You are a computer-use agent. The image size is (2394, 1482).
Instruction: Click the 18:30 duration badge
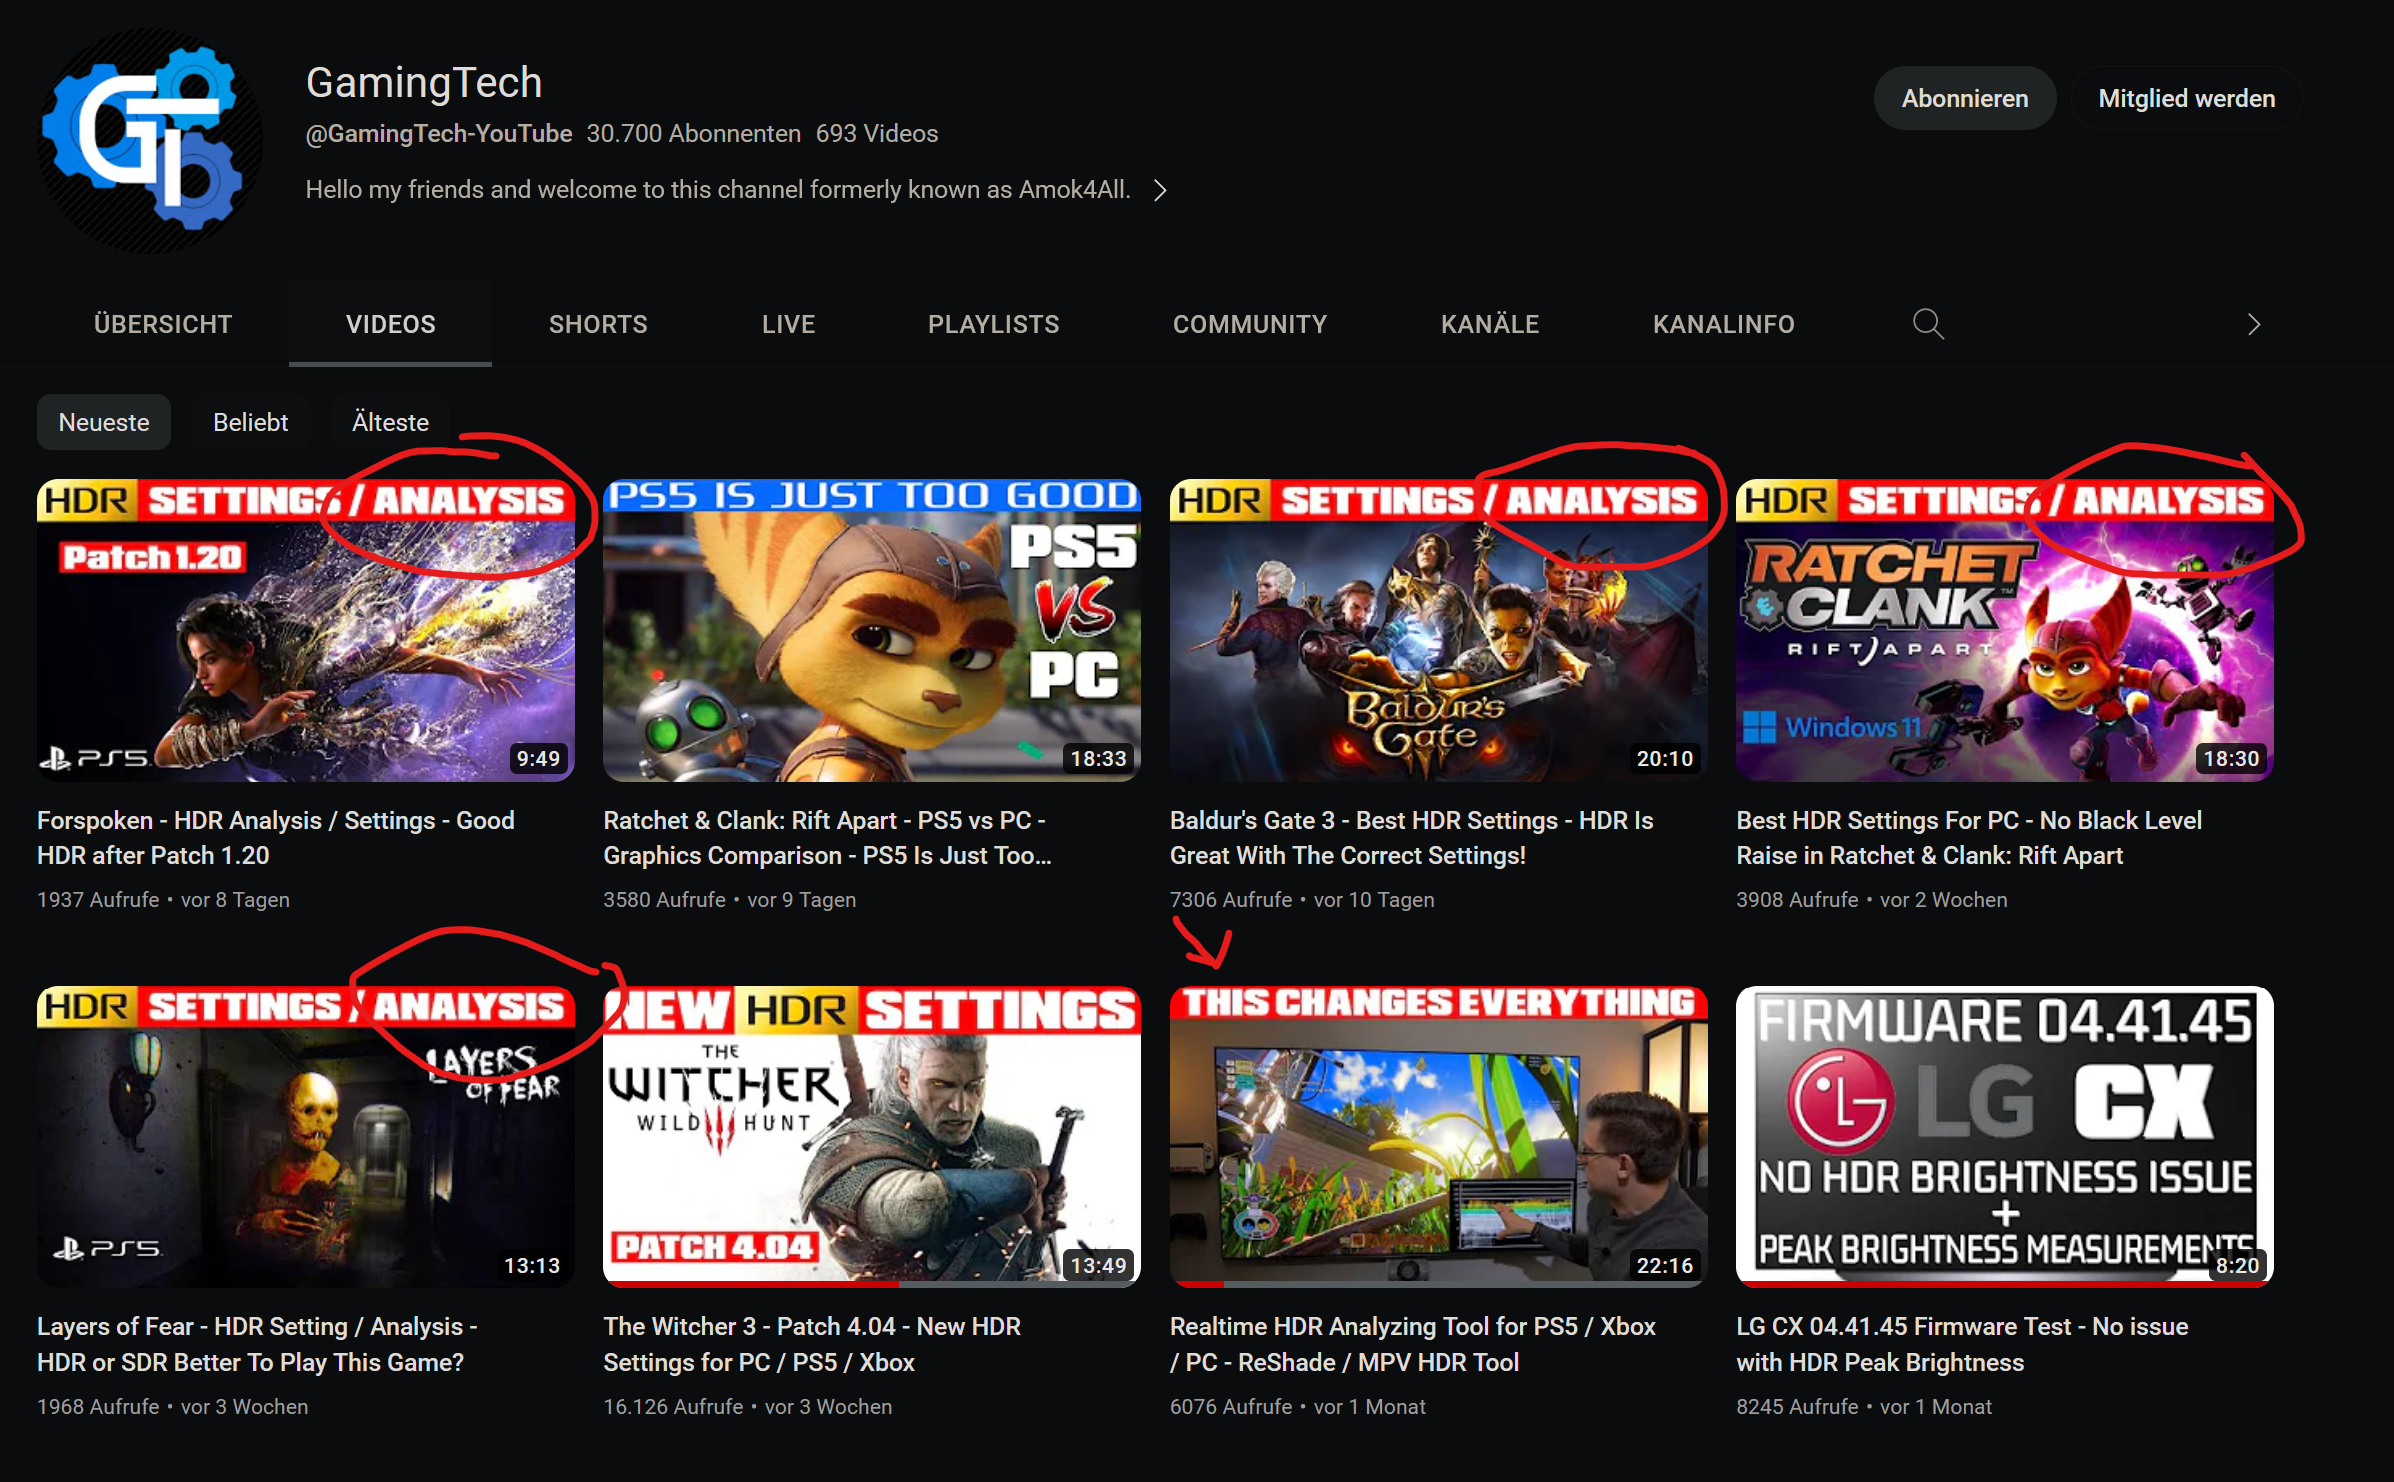click(2231, 758)
